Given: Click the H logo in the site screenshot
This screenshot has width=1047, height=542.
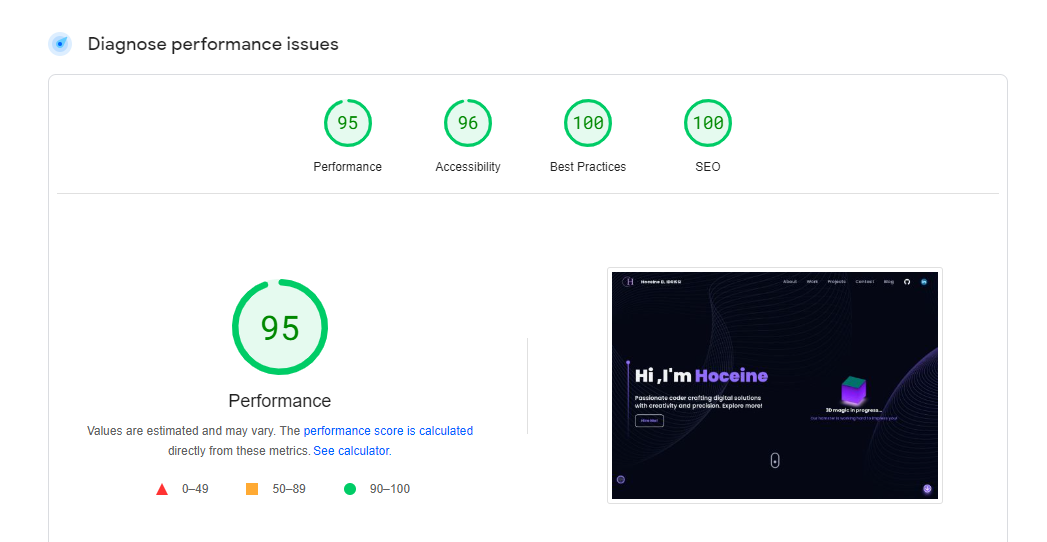Looking at the screenshot, I should pos(628,282).
